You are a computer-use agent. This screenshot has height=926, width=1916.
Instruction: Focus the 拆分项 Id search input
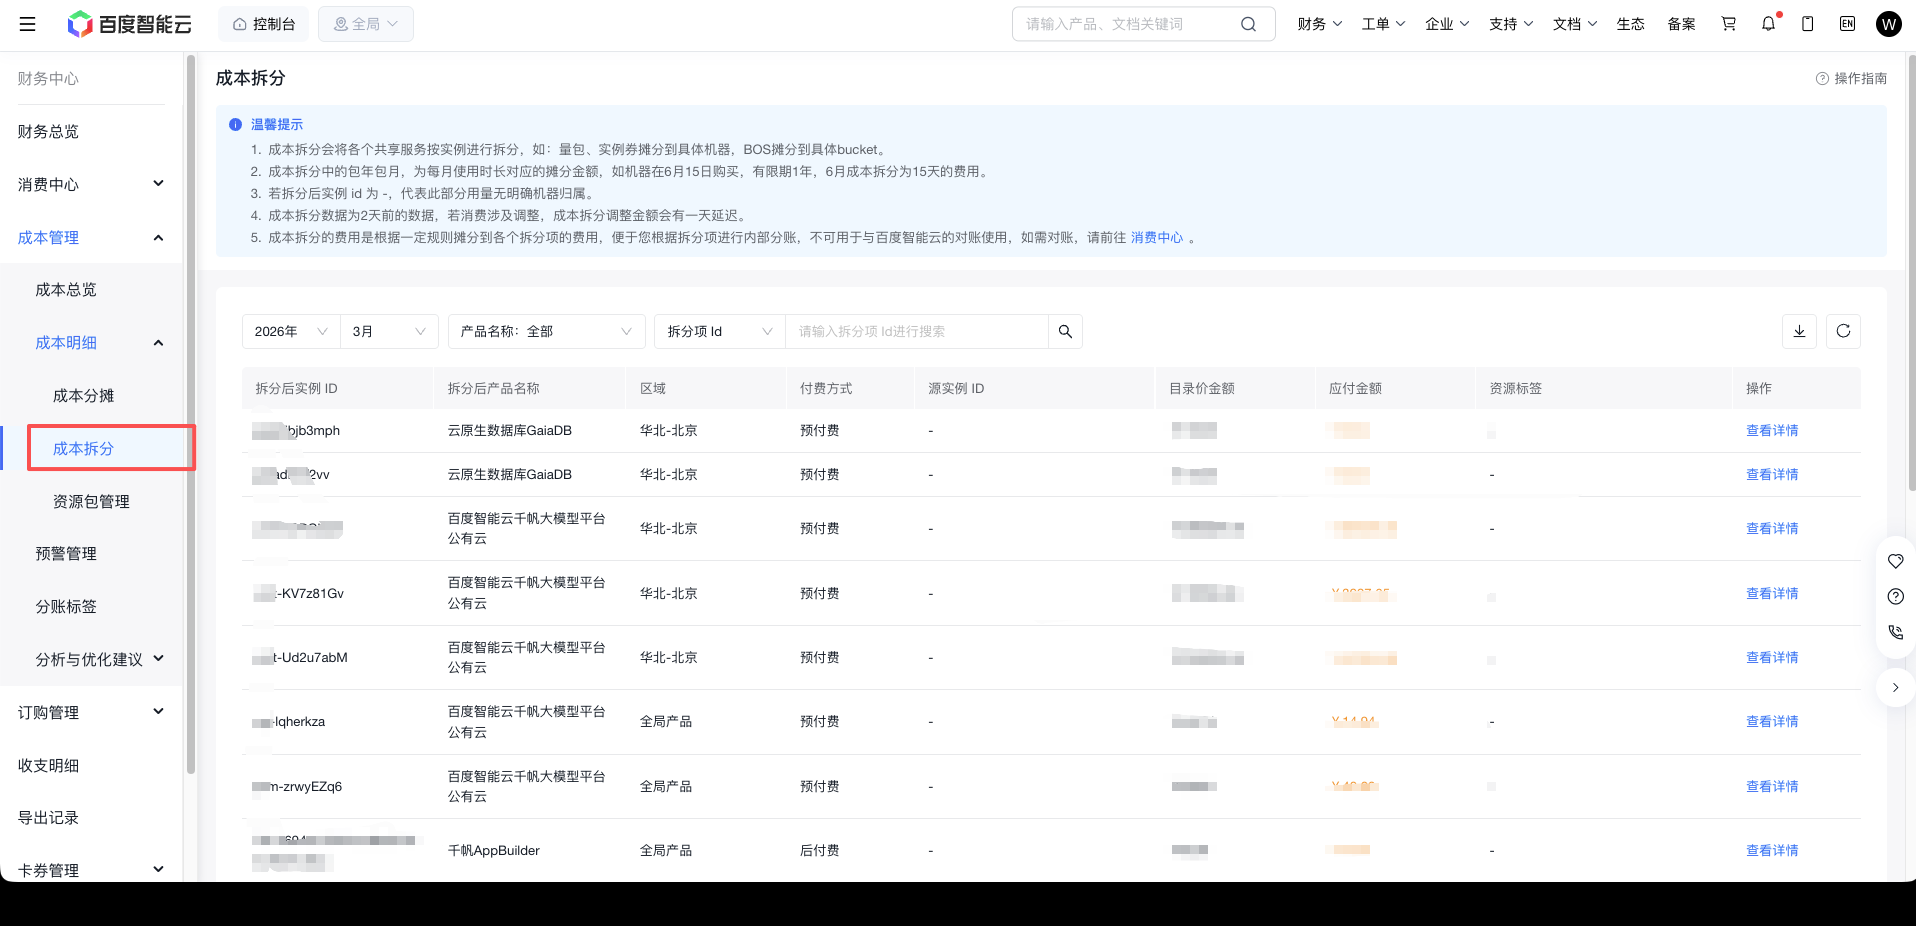point(915,331)
